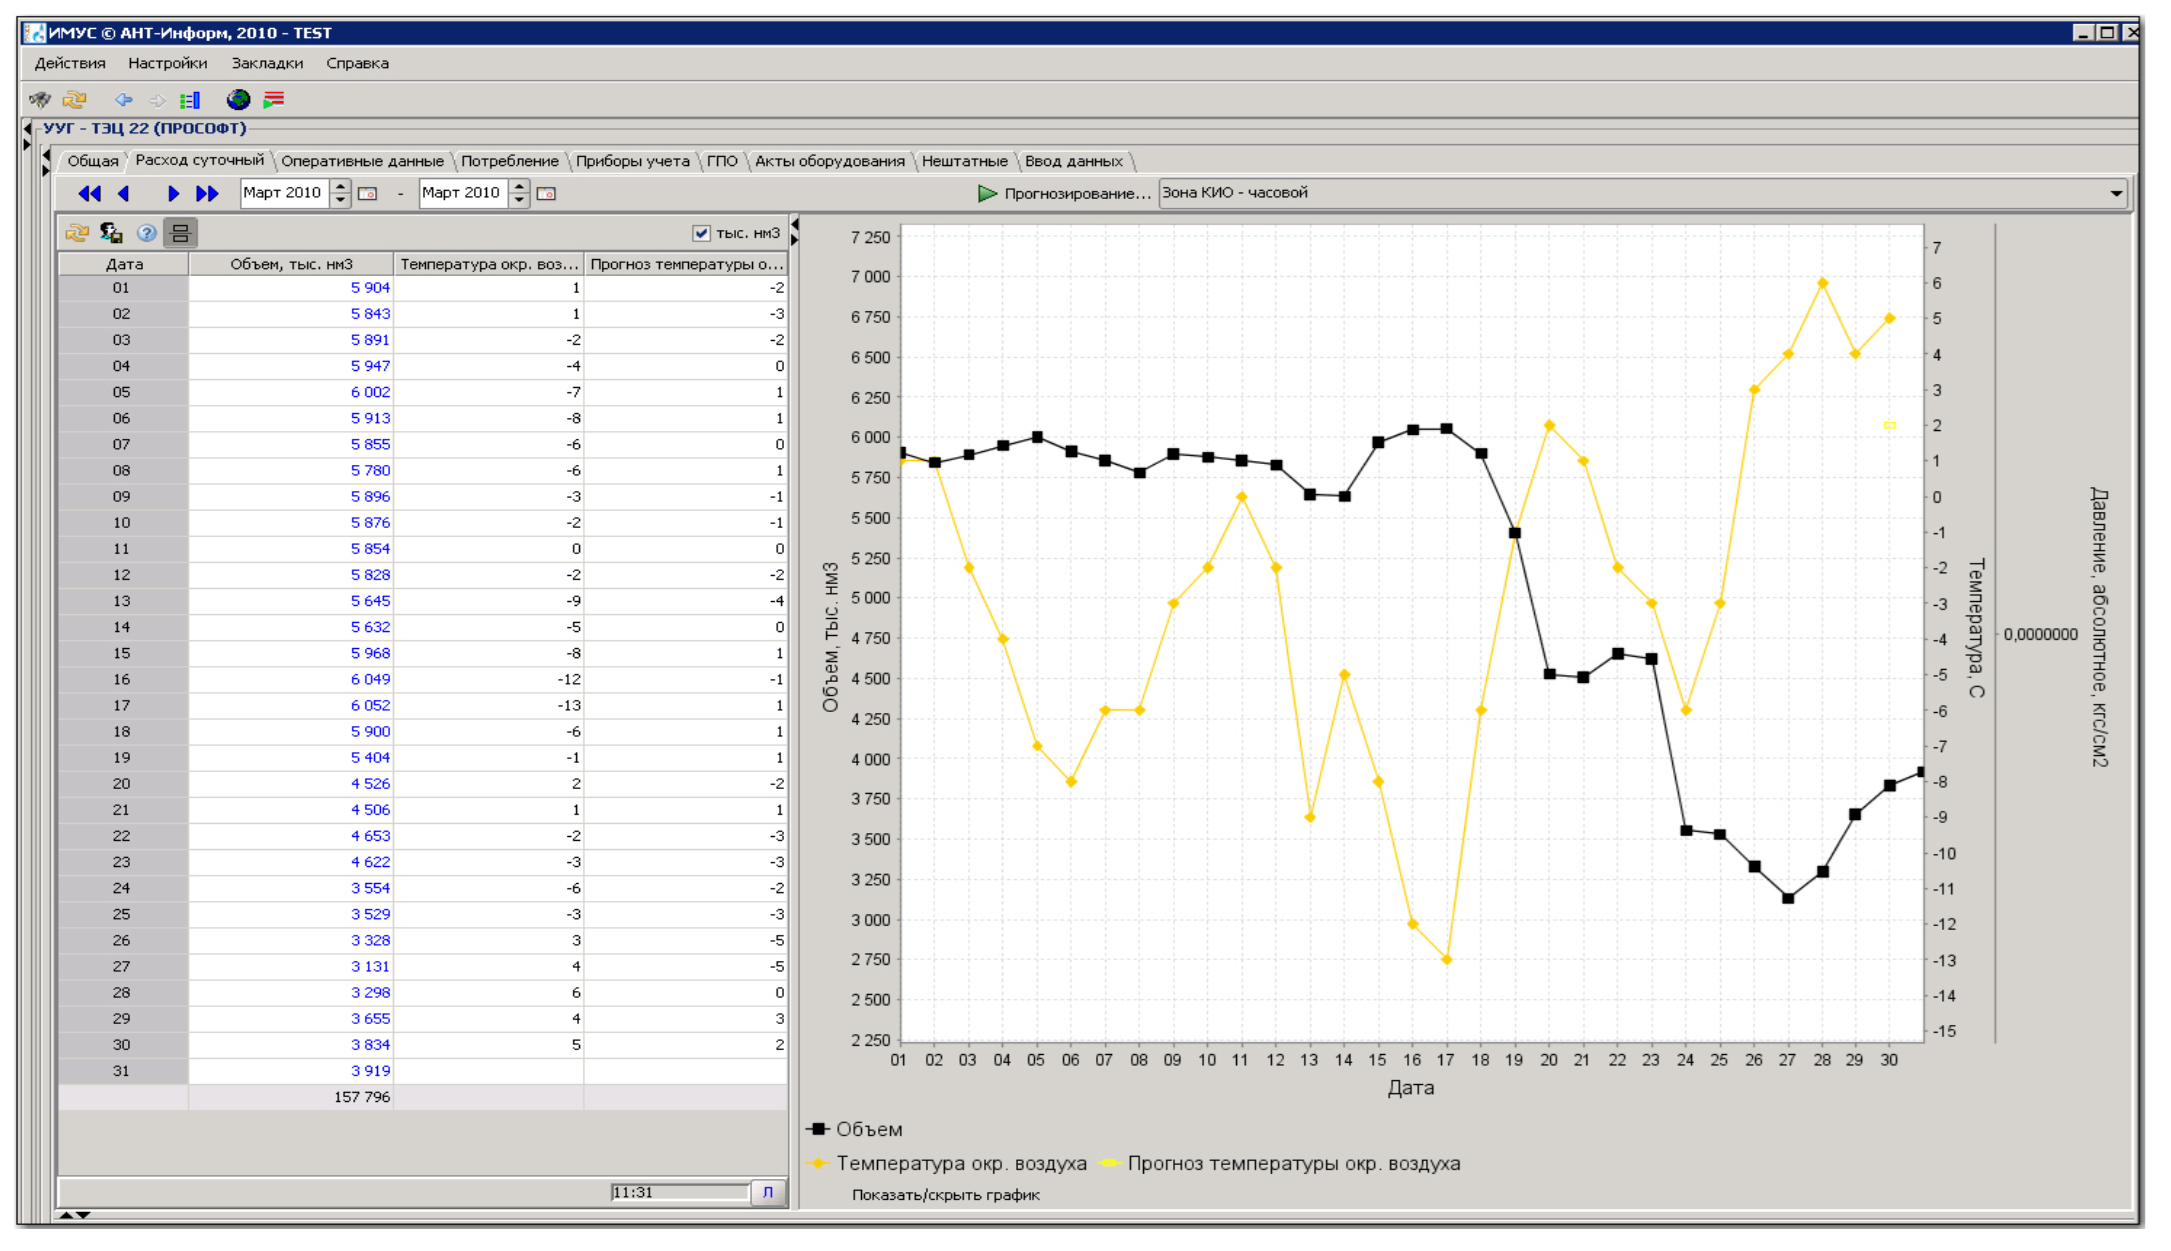The width and height of the screenshot is (2171, 1251).
Task: Go to previous period single left arrow
Action: (123, 194)
